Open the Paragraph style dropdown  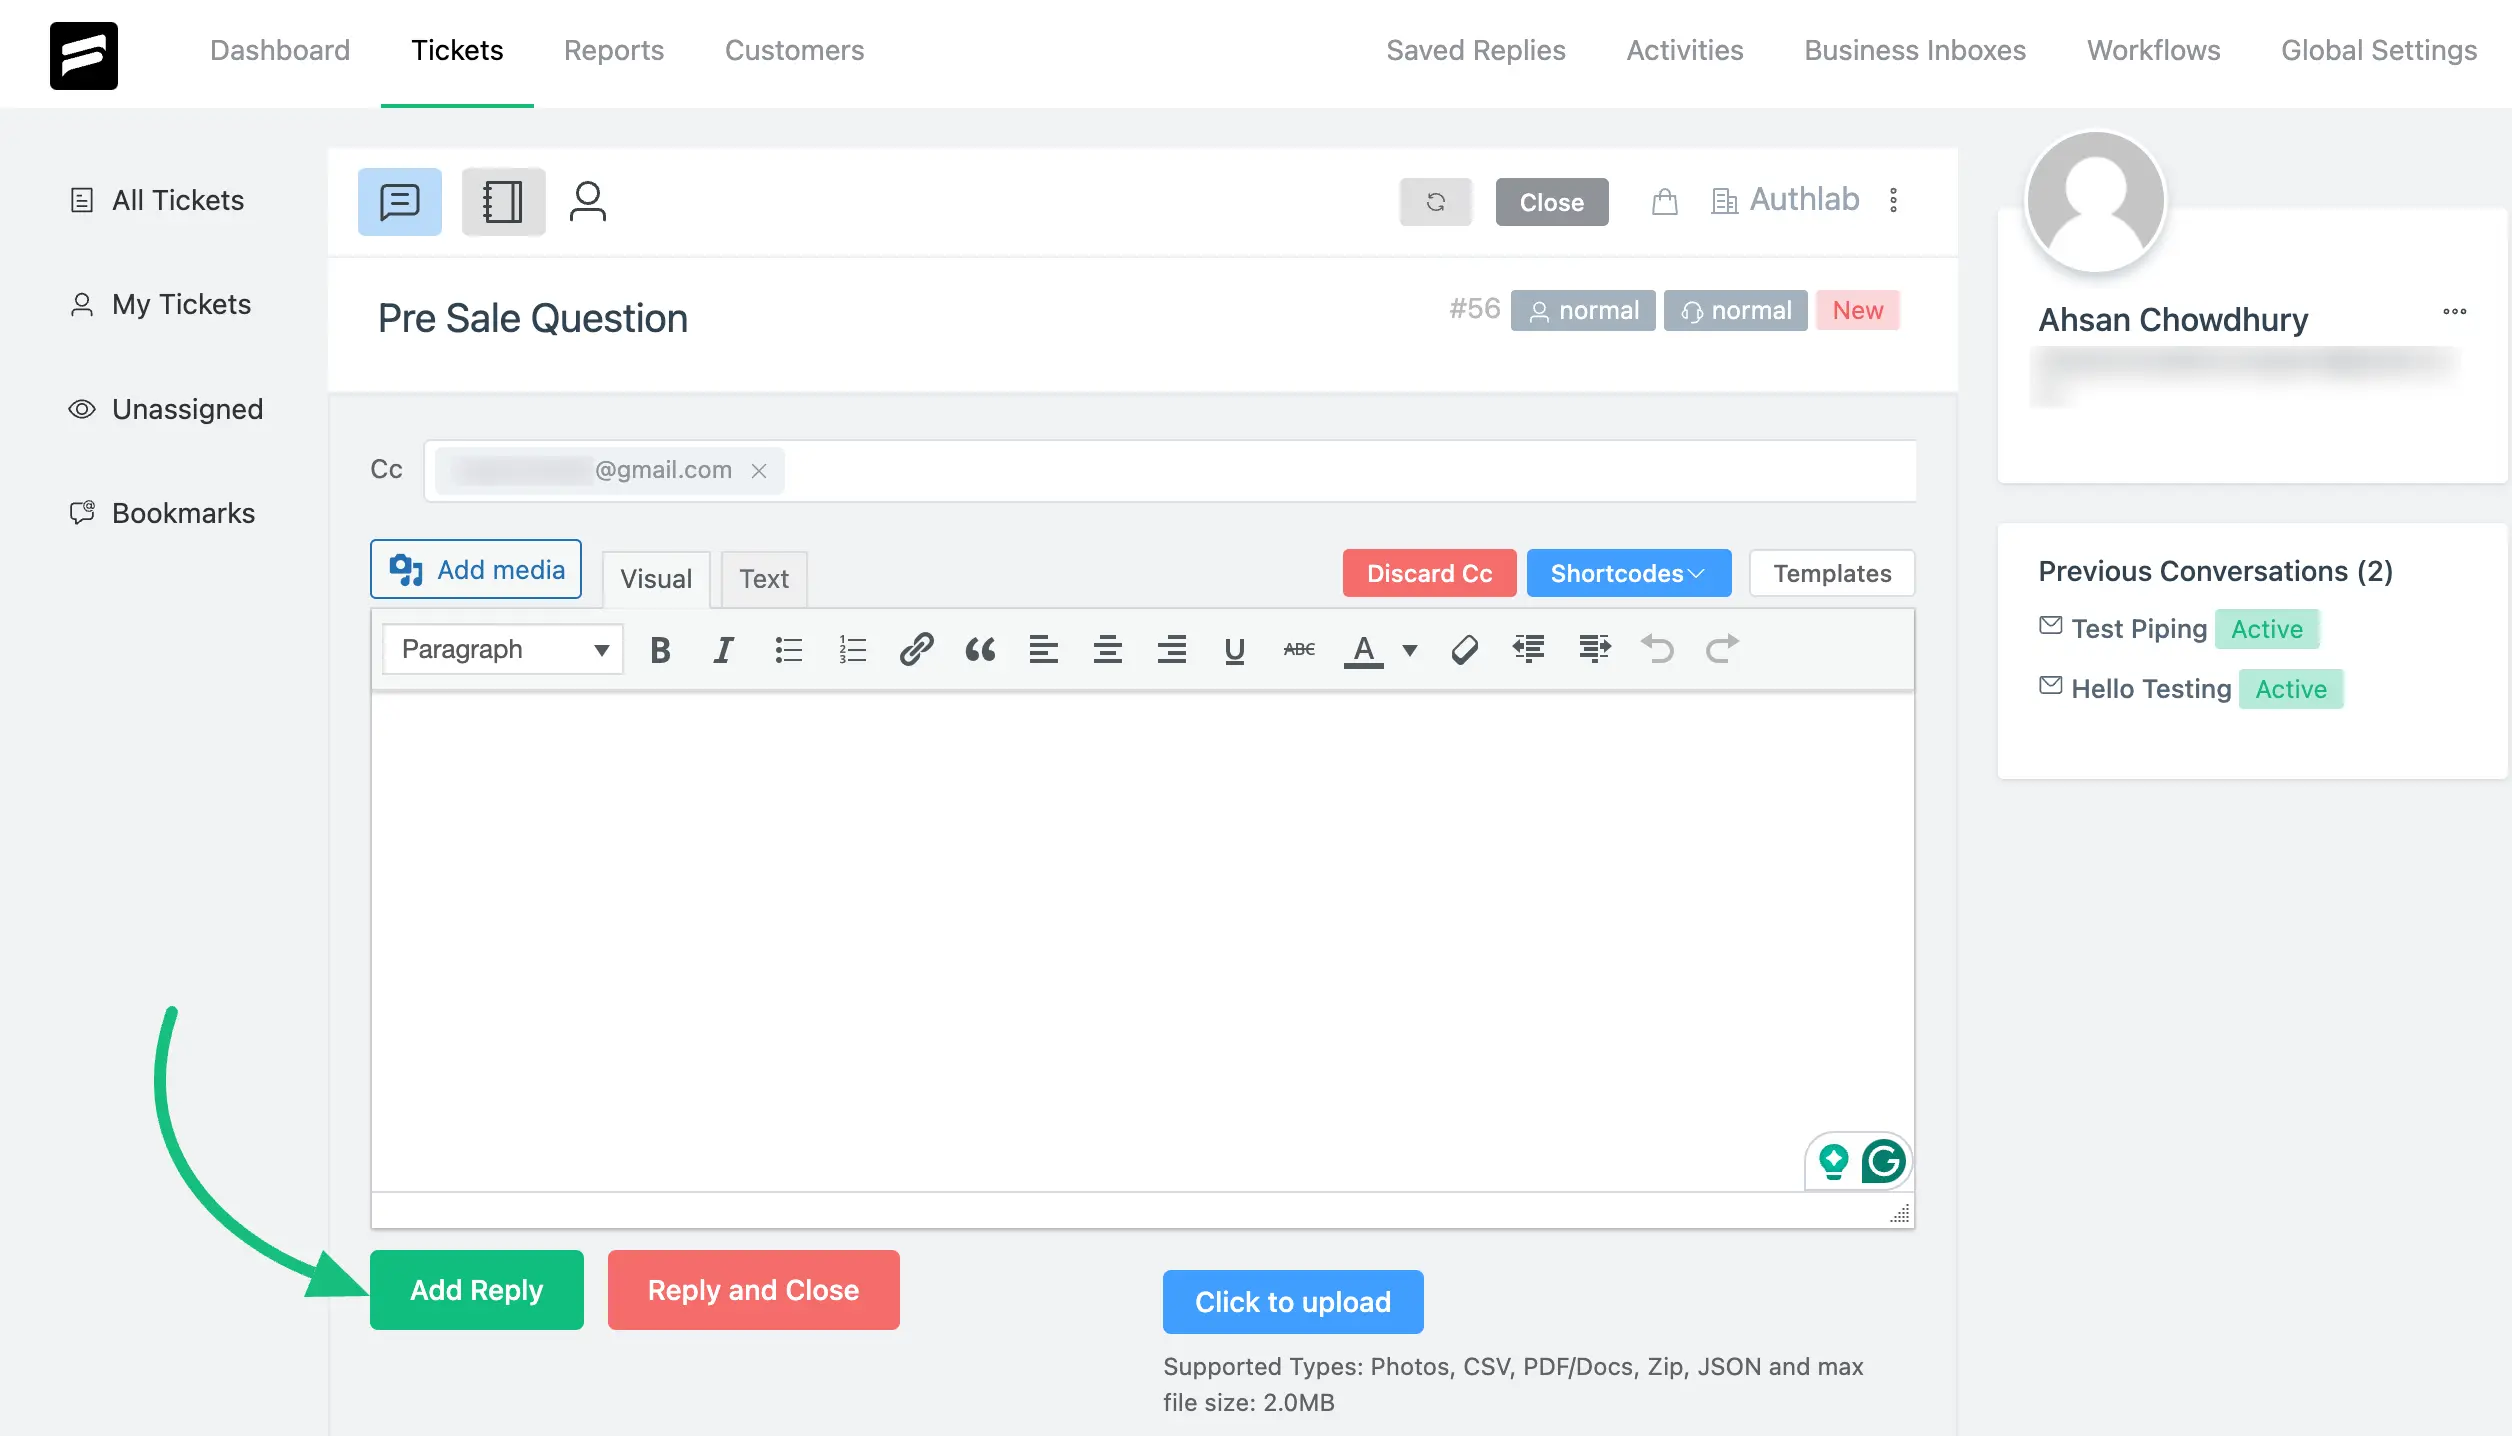click(x=500, y=649)
